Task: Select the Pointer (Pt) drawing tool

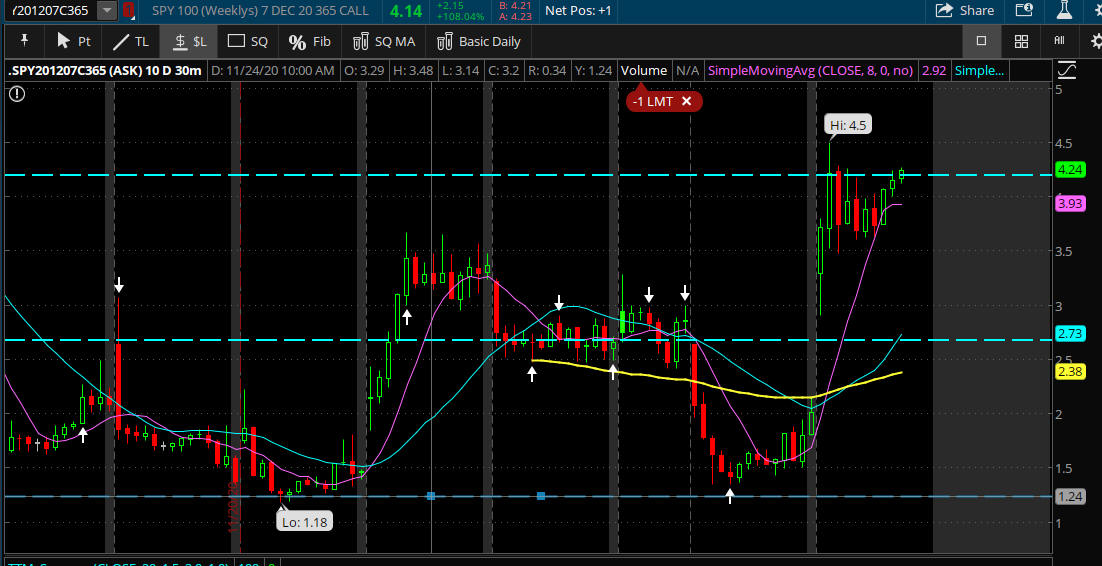Action: coord(73,41)
